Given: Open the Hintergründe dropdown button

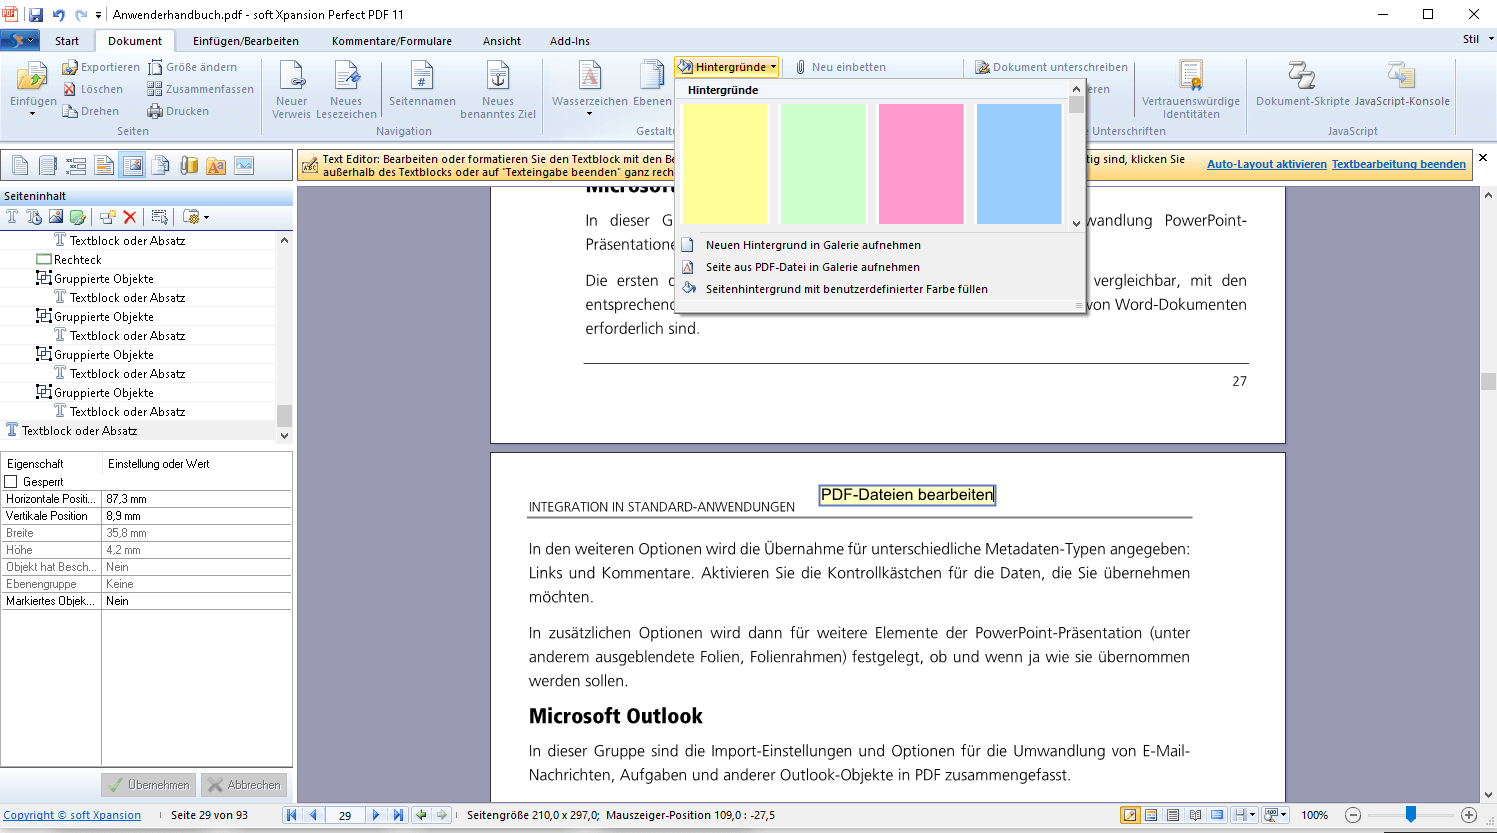Looking at the screenshot, I should (x=727, y=67).
